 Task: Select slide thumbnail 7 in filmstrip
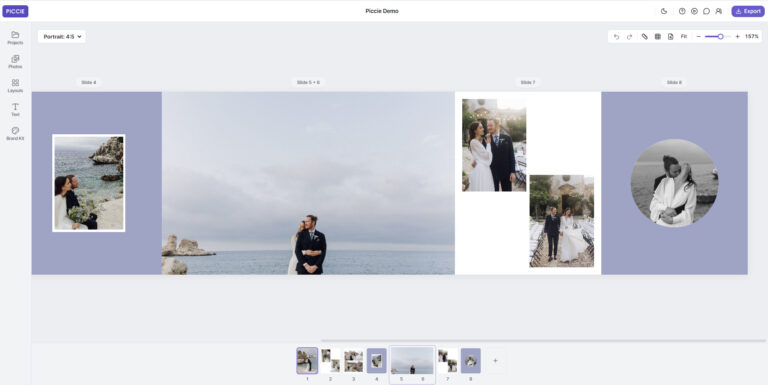[447, 361]
